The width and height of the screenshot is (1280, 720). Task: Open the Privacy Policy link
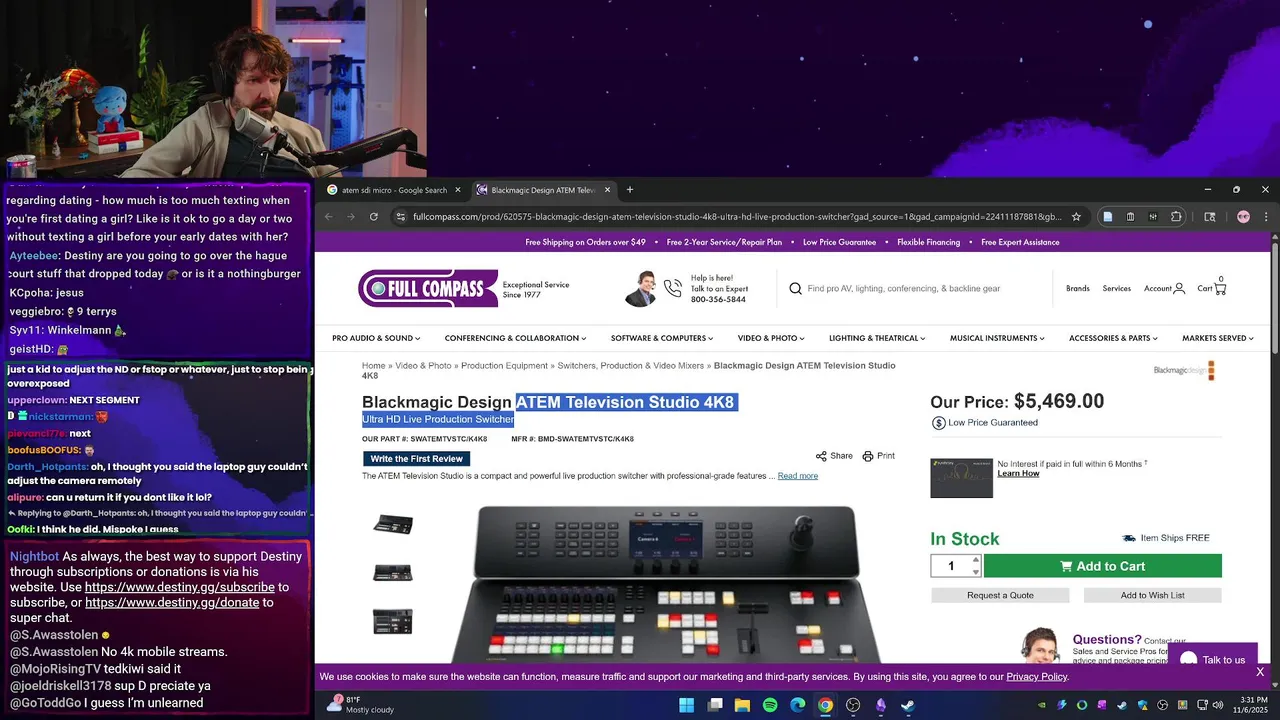click(x=1037, y=677)
